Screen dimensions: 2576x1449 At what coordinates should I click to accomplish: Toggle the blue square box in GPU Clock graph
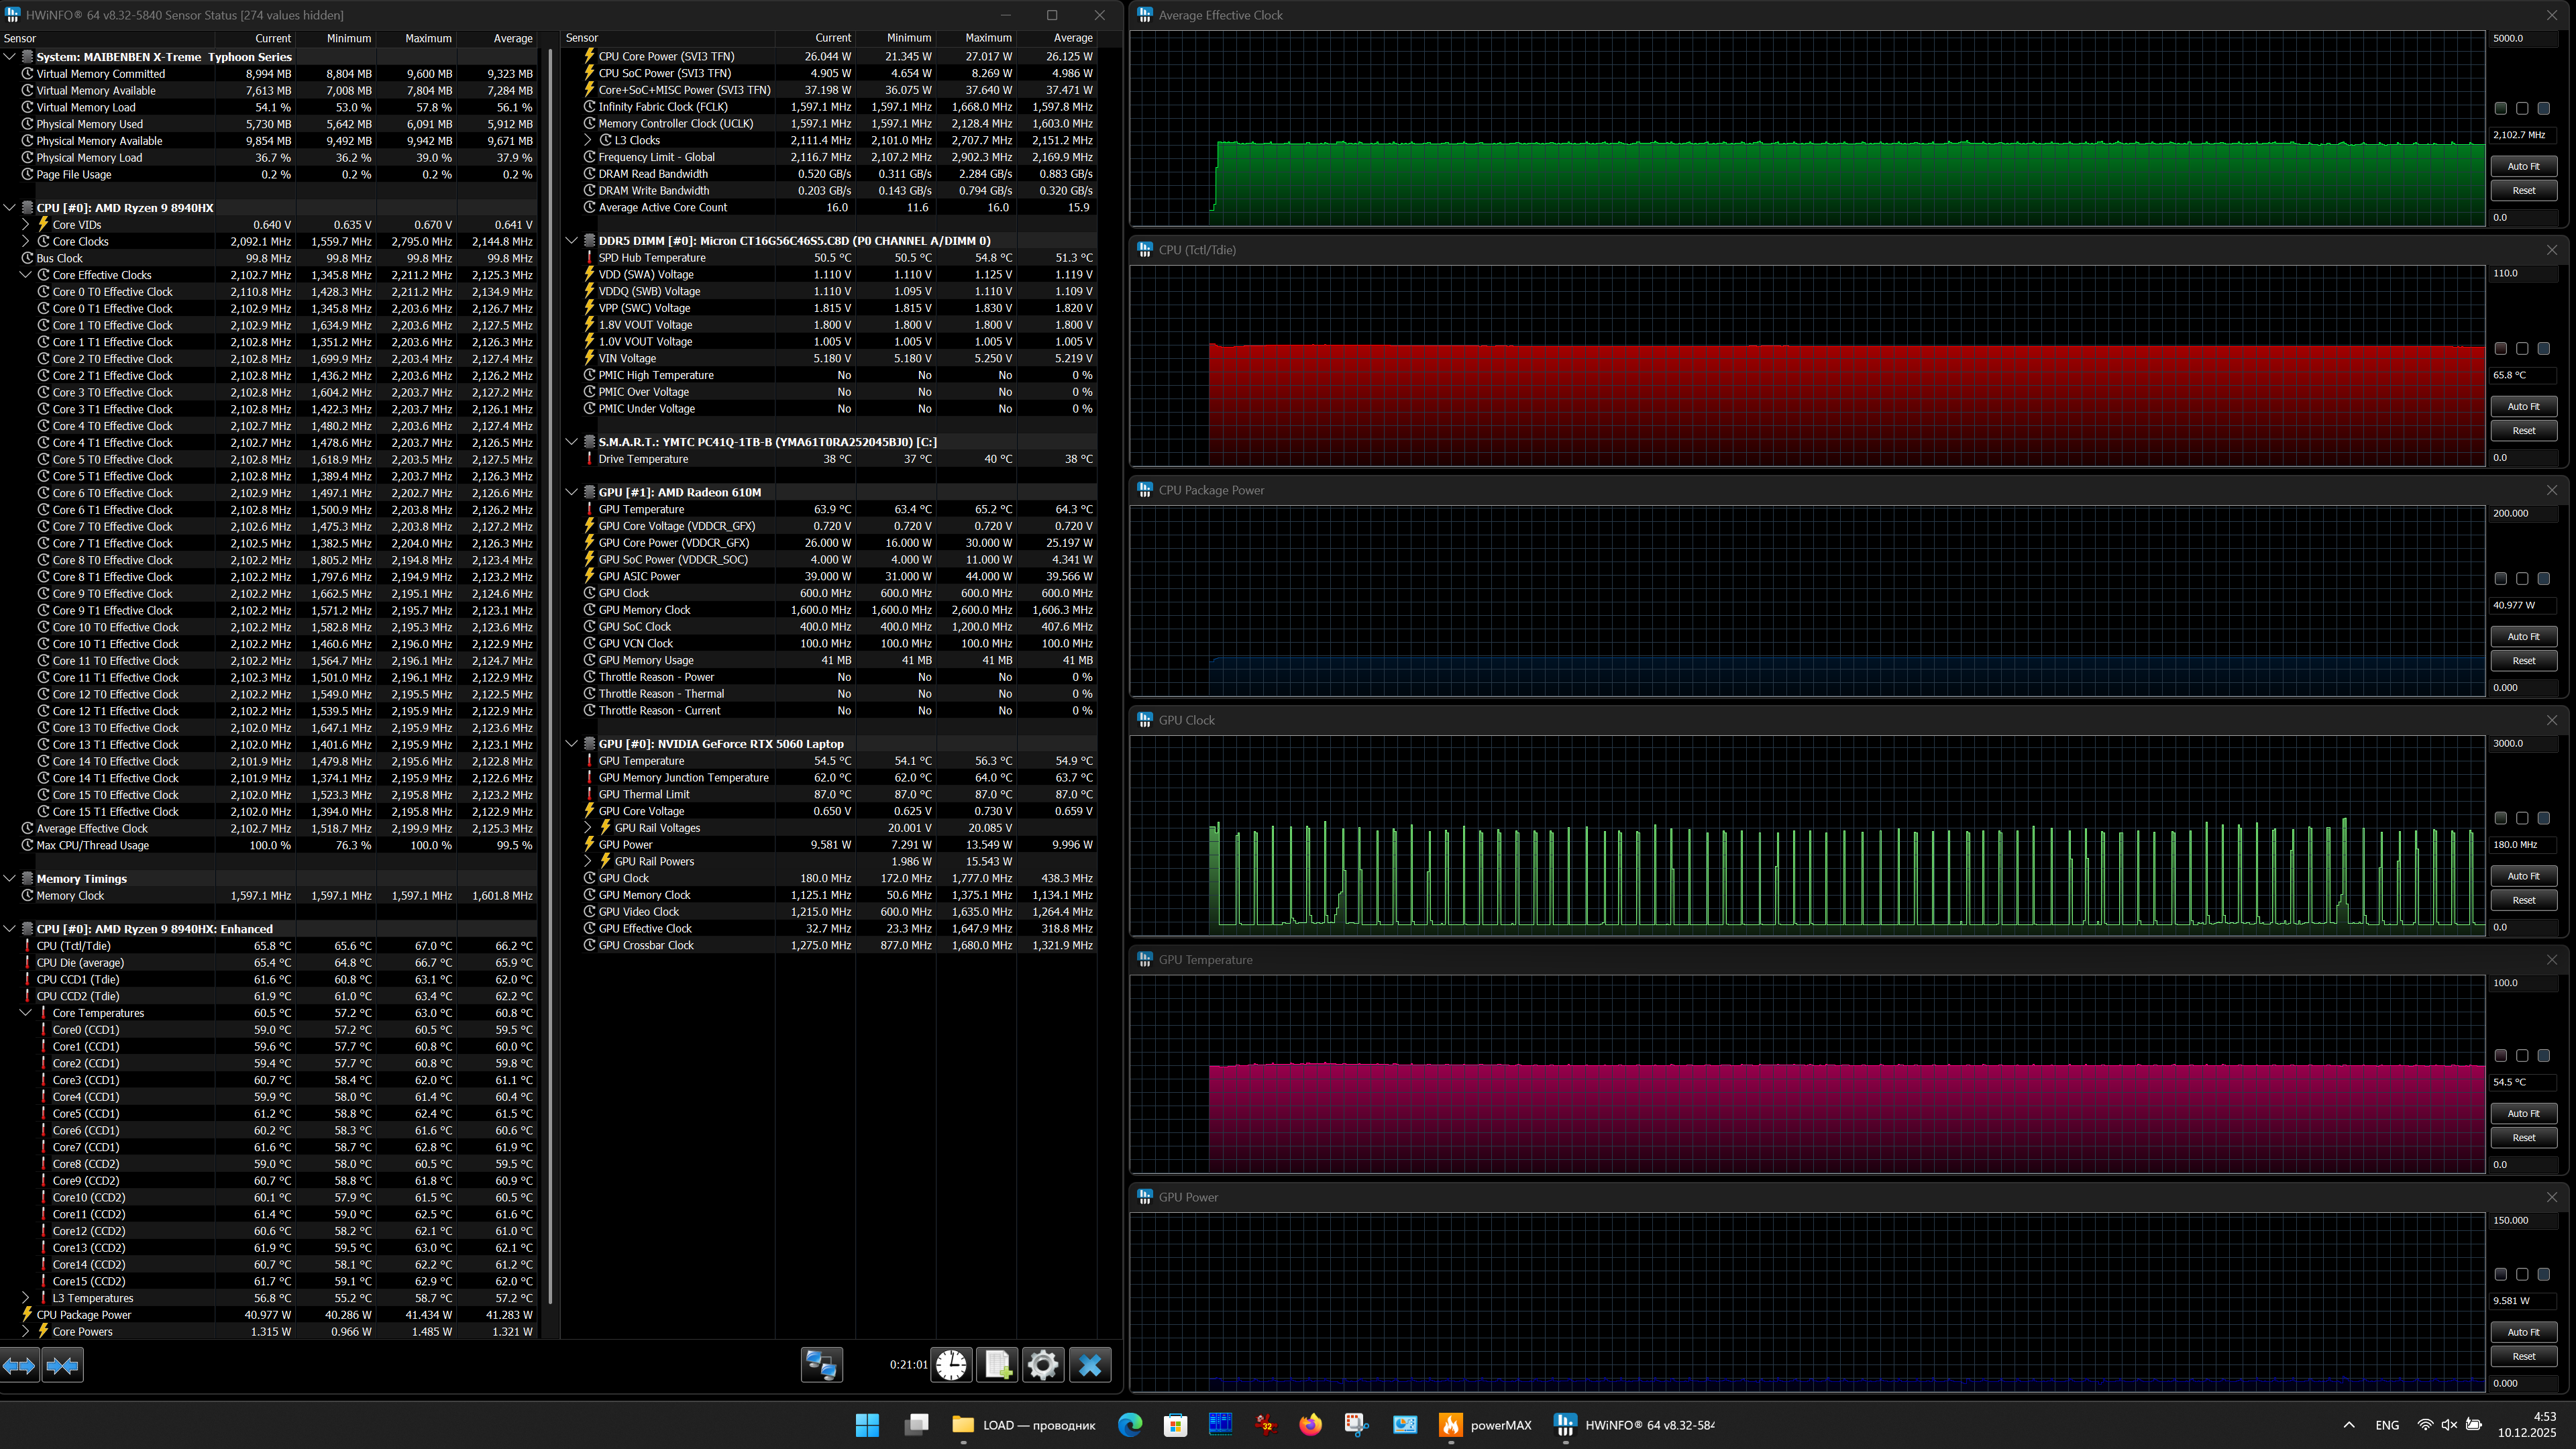click(x=2543, y=818)
